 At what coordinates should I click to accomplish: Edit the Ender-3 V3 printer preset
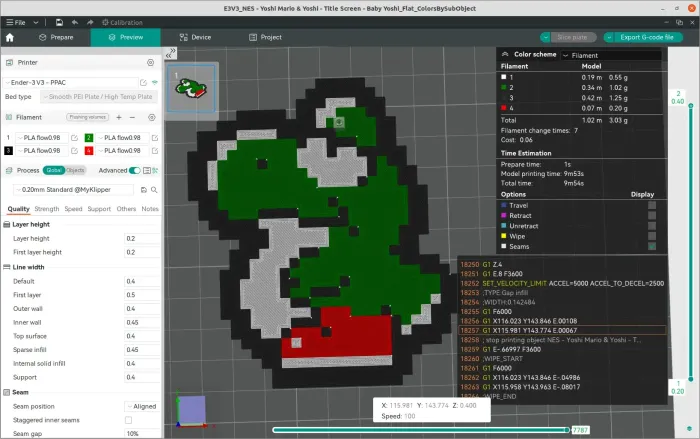(143, 83)
